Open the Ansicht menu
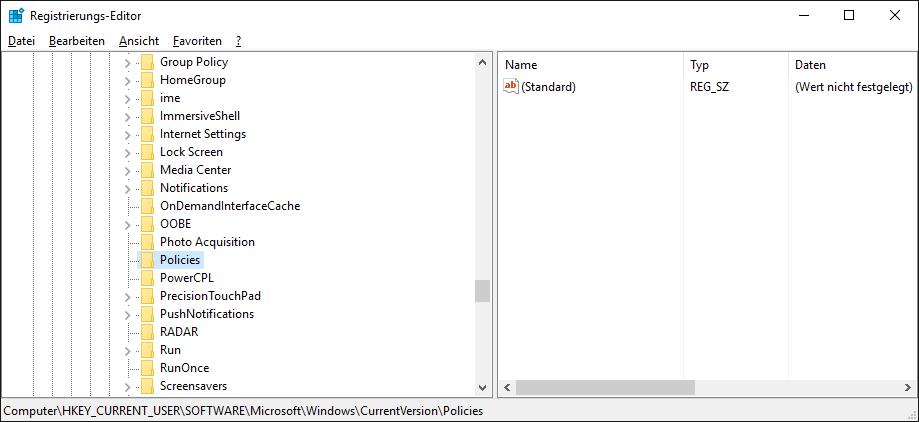Image resolution: width=919 pixels, height=422 pixels. click(x=138, y=41)
